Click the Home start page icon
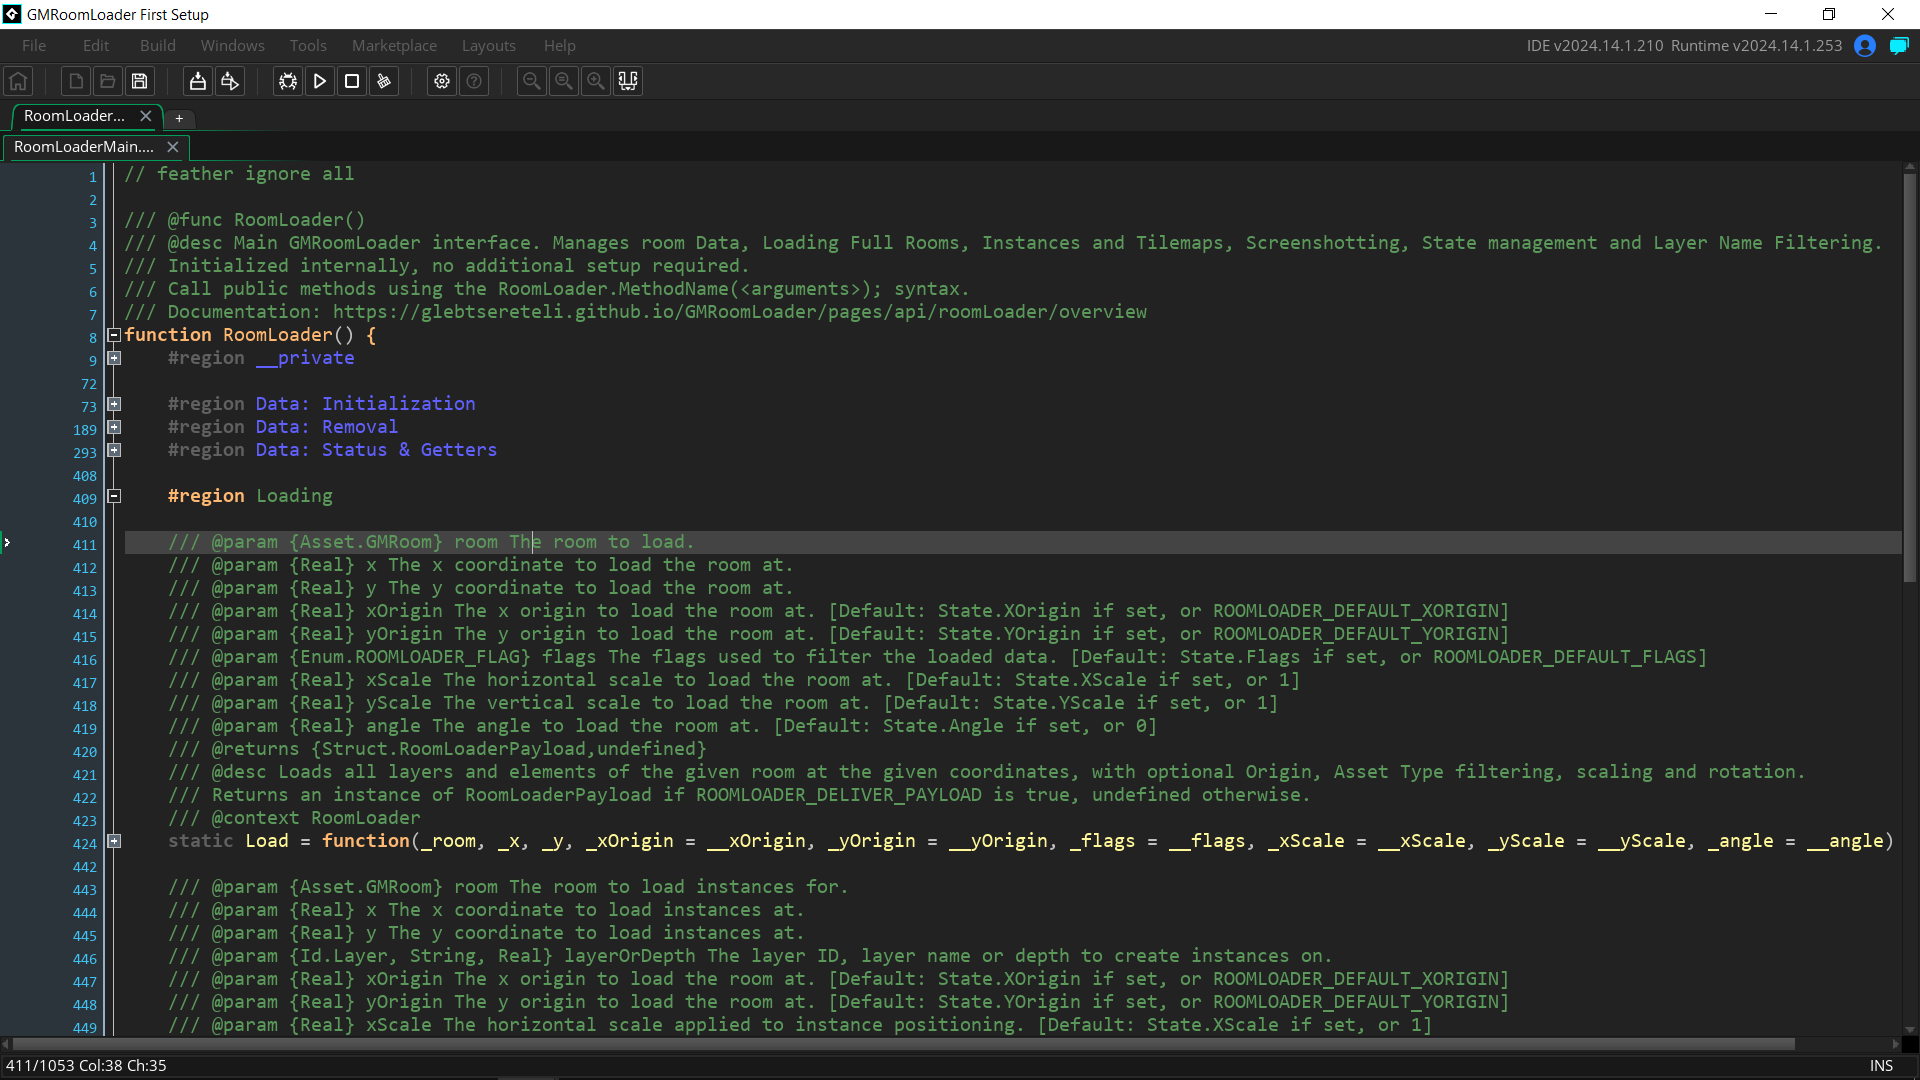The image size is (1920, 1080). point(18,82)
